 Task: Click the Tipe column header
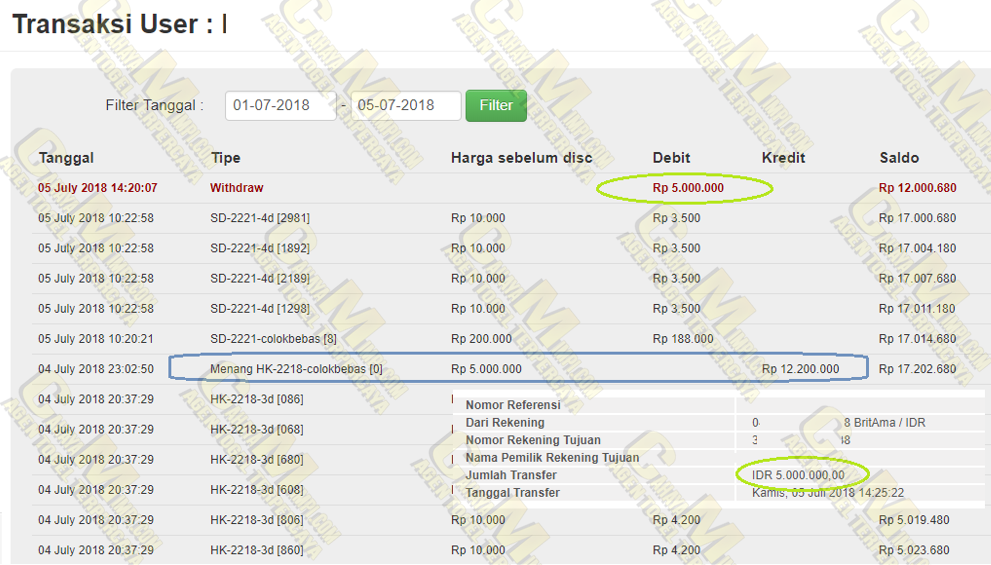(x=225, y=158)
